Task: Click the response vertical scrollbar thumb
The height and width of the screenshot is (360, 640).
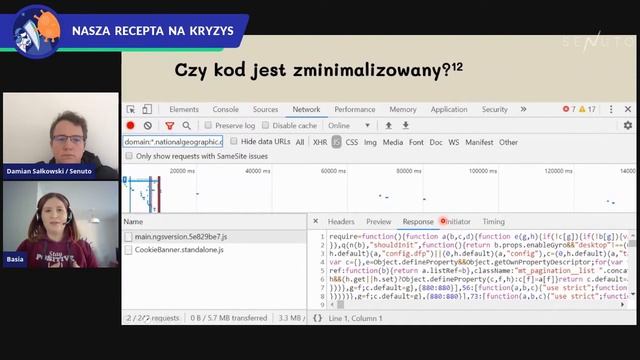Action: tap(632, 244)
